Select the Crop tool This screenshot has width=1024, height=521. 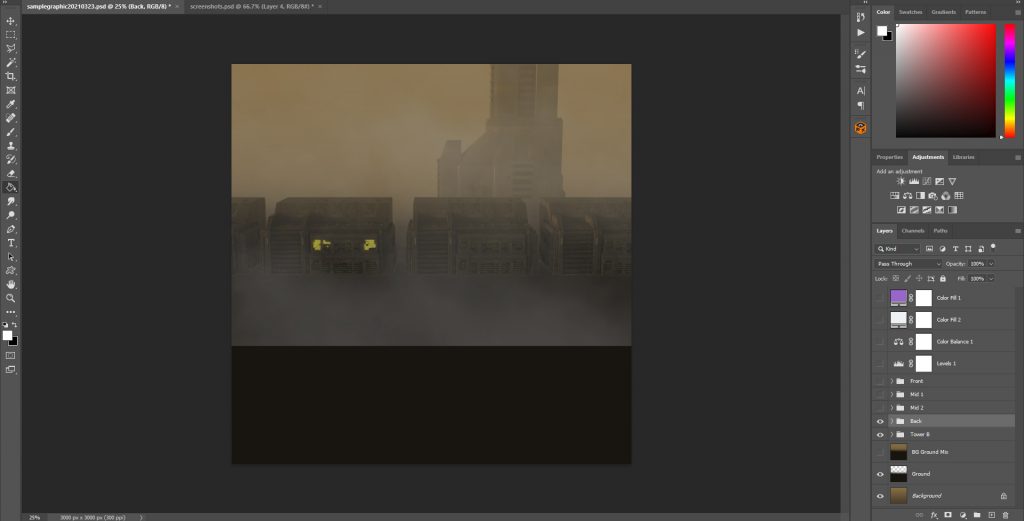[10, 76]
